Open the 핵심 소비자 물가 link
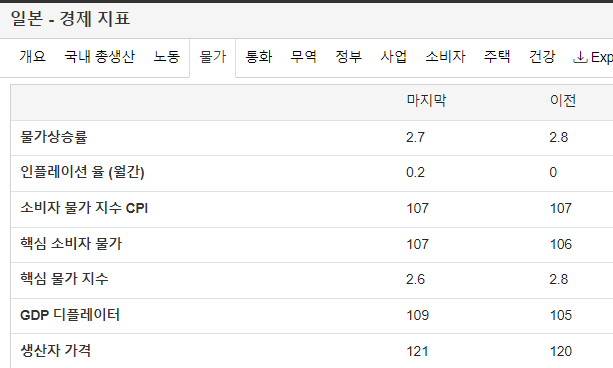613x368 pixels. tap(71, 244)
